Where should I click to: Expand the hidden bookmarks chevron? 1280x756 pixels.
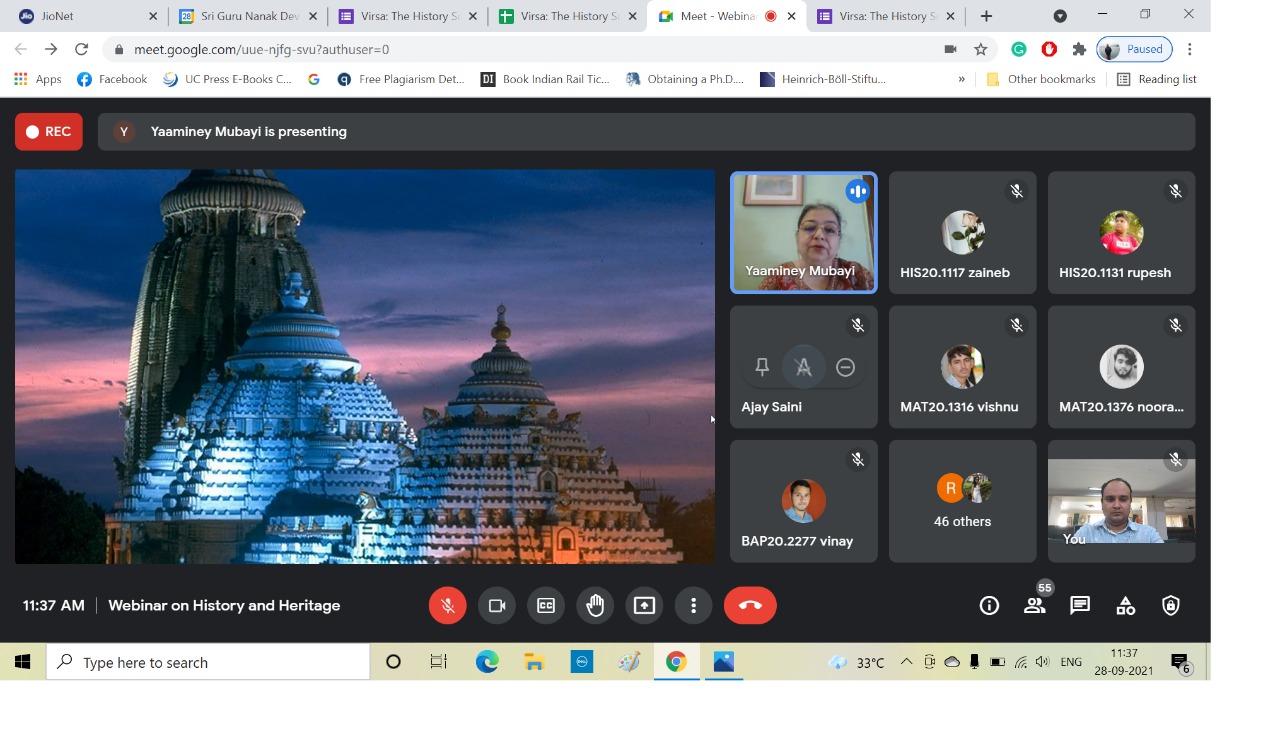coord(961,80)
